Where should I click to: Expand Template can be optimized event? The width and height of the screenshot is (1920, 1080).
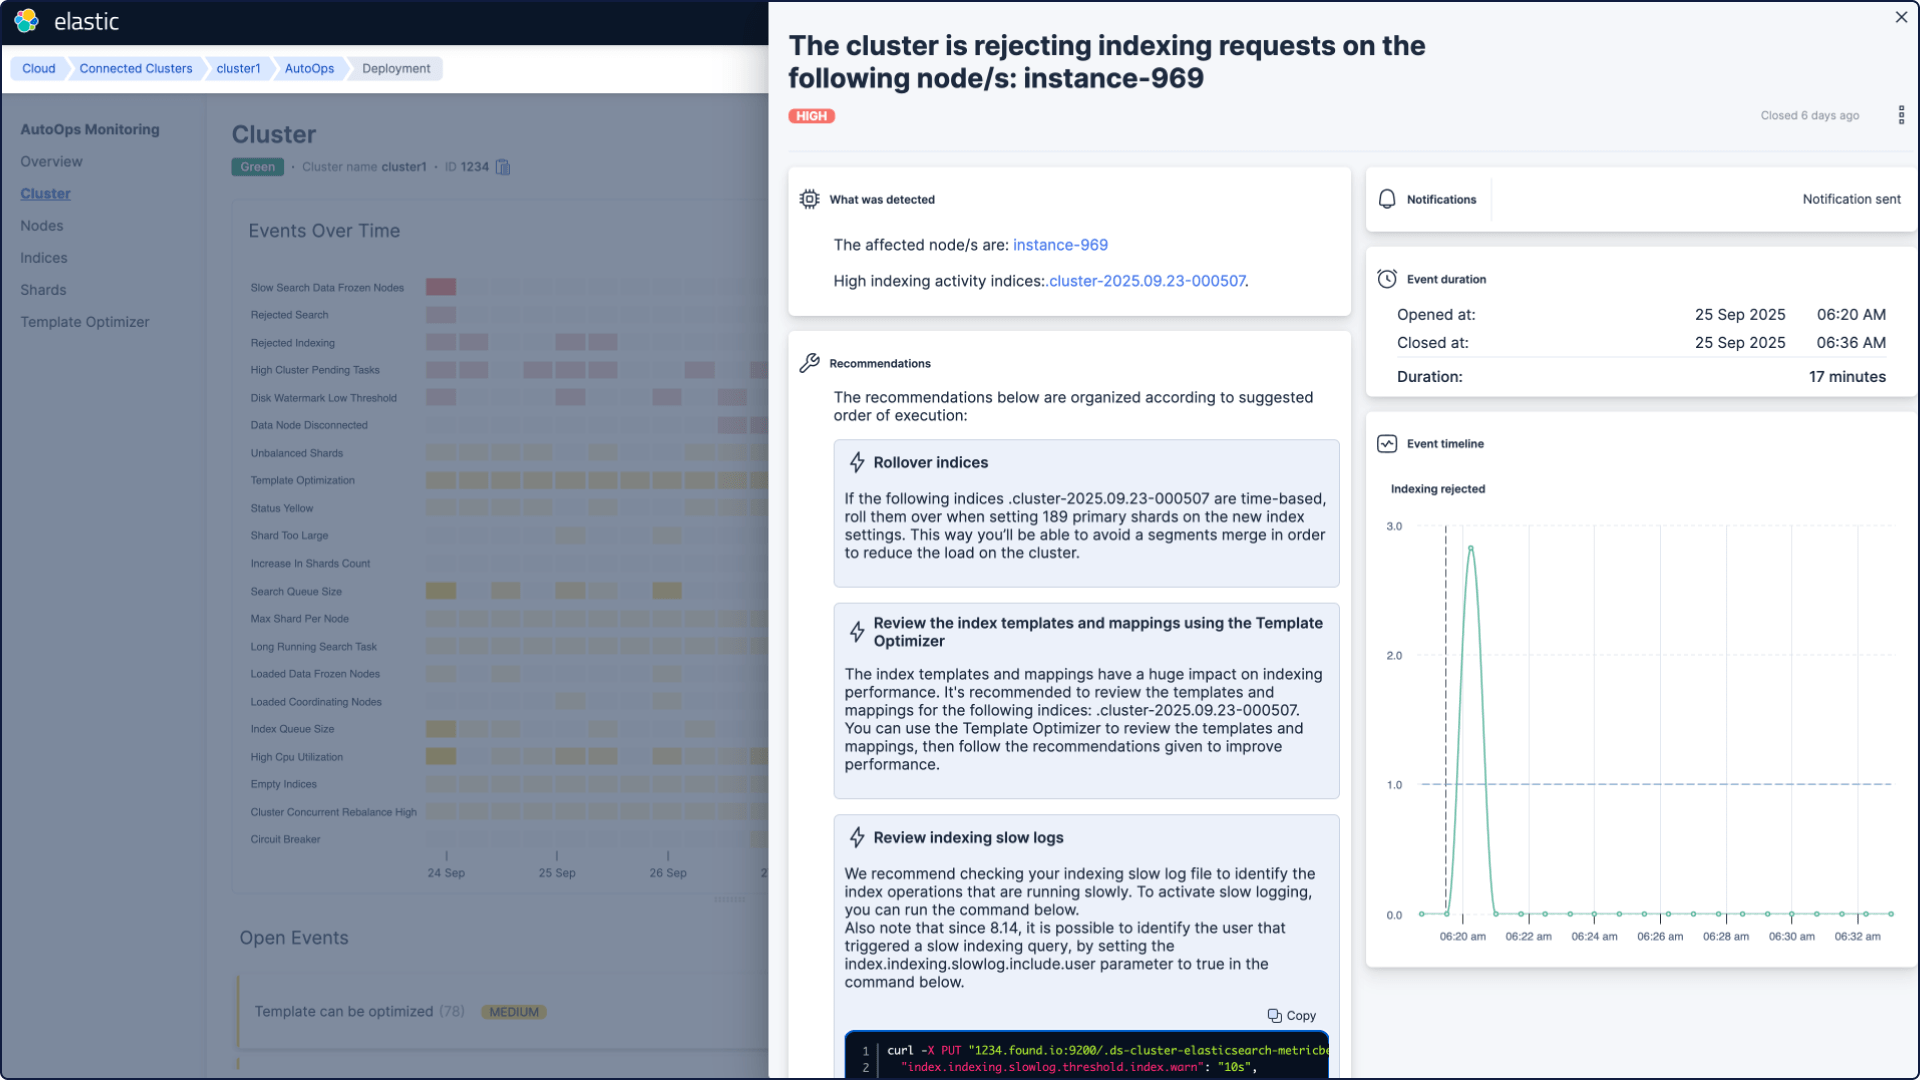tap(343, 1011)
